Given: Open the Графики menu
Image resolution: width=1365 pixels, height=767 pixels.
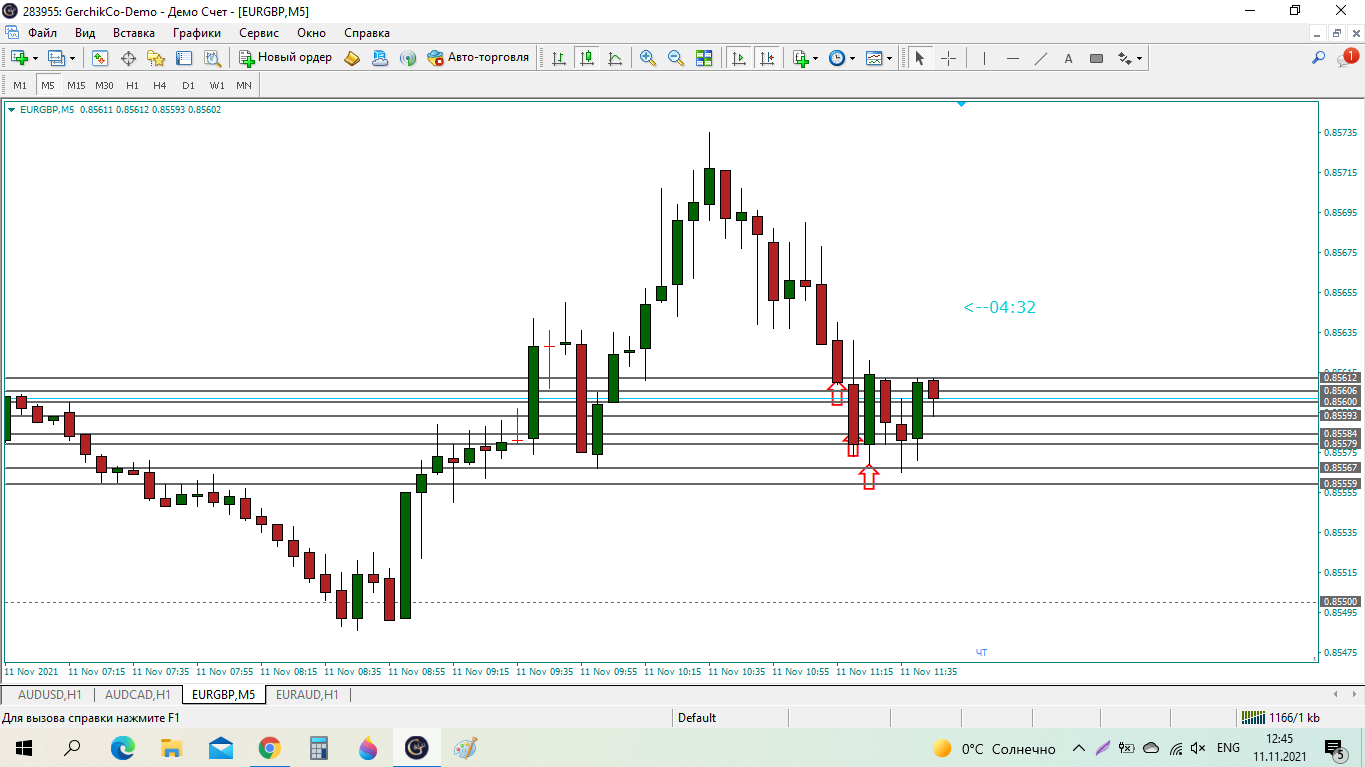Looking at the screenshot, I should click(x=196, y=32).
